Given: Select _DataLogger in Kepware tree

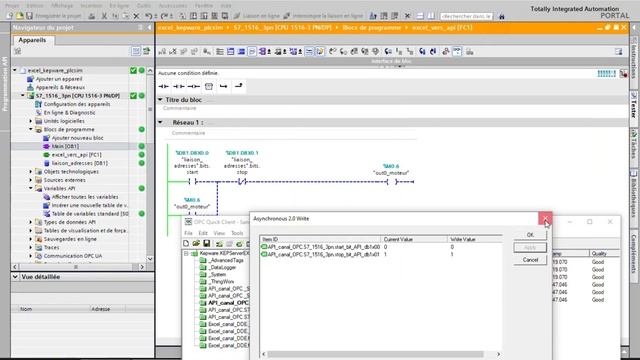Looking at the screenshot, I should tap(222, 267).
